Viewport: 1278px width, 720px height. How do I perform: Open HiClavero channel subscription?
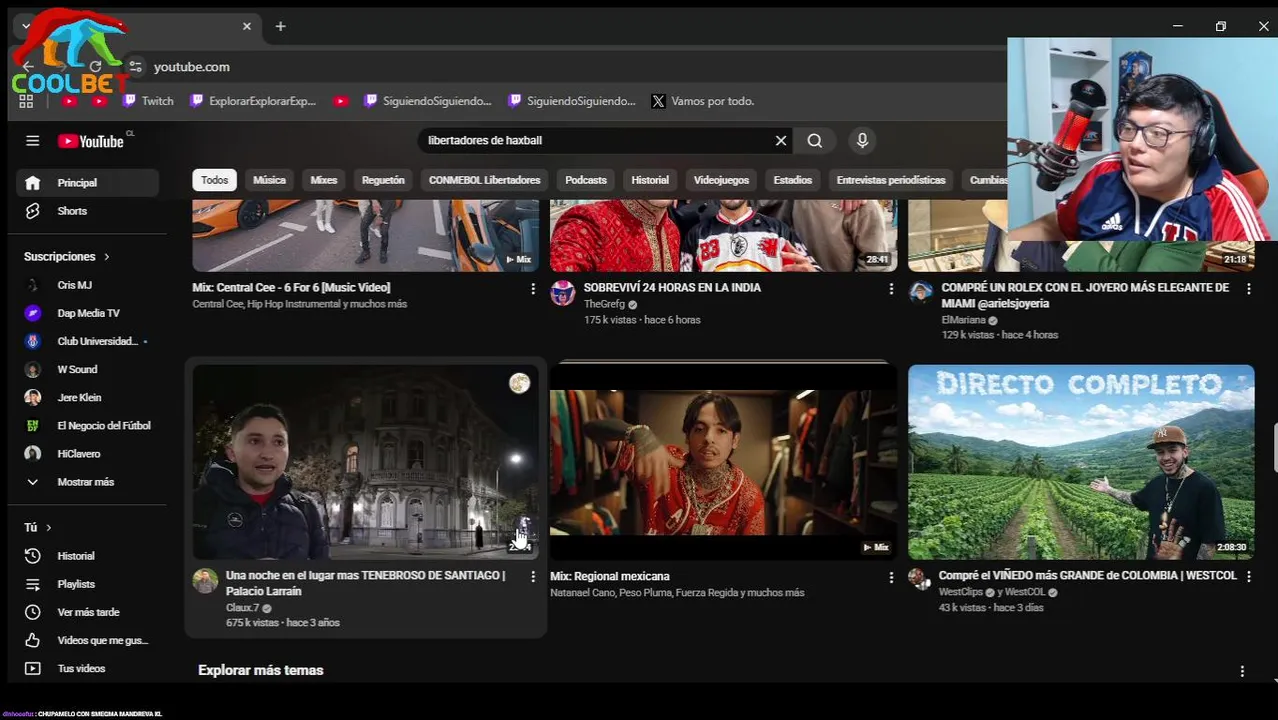point(88,453)
